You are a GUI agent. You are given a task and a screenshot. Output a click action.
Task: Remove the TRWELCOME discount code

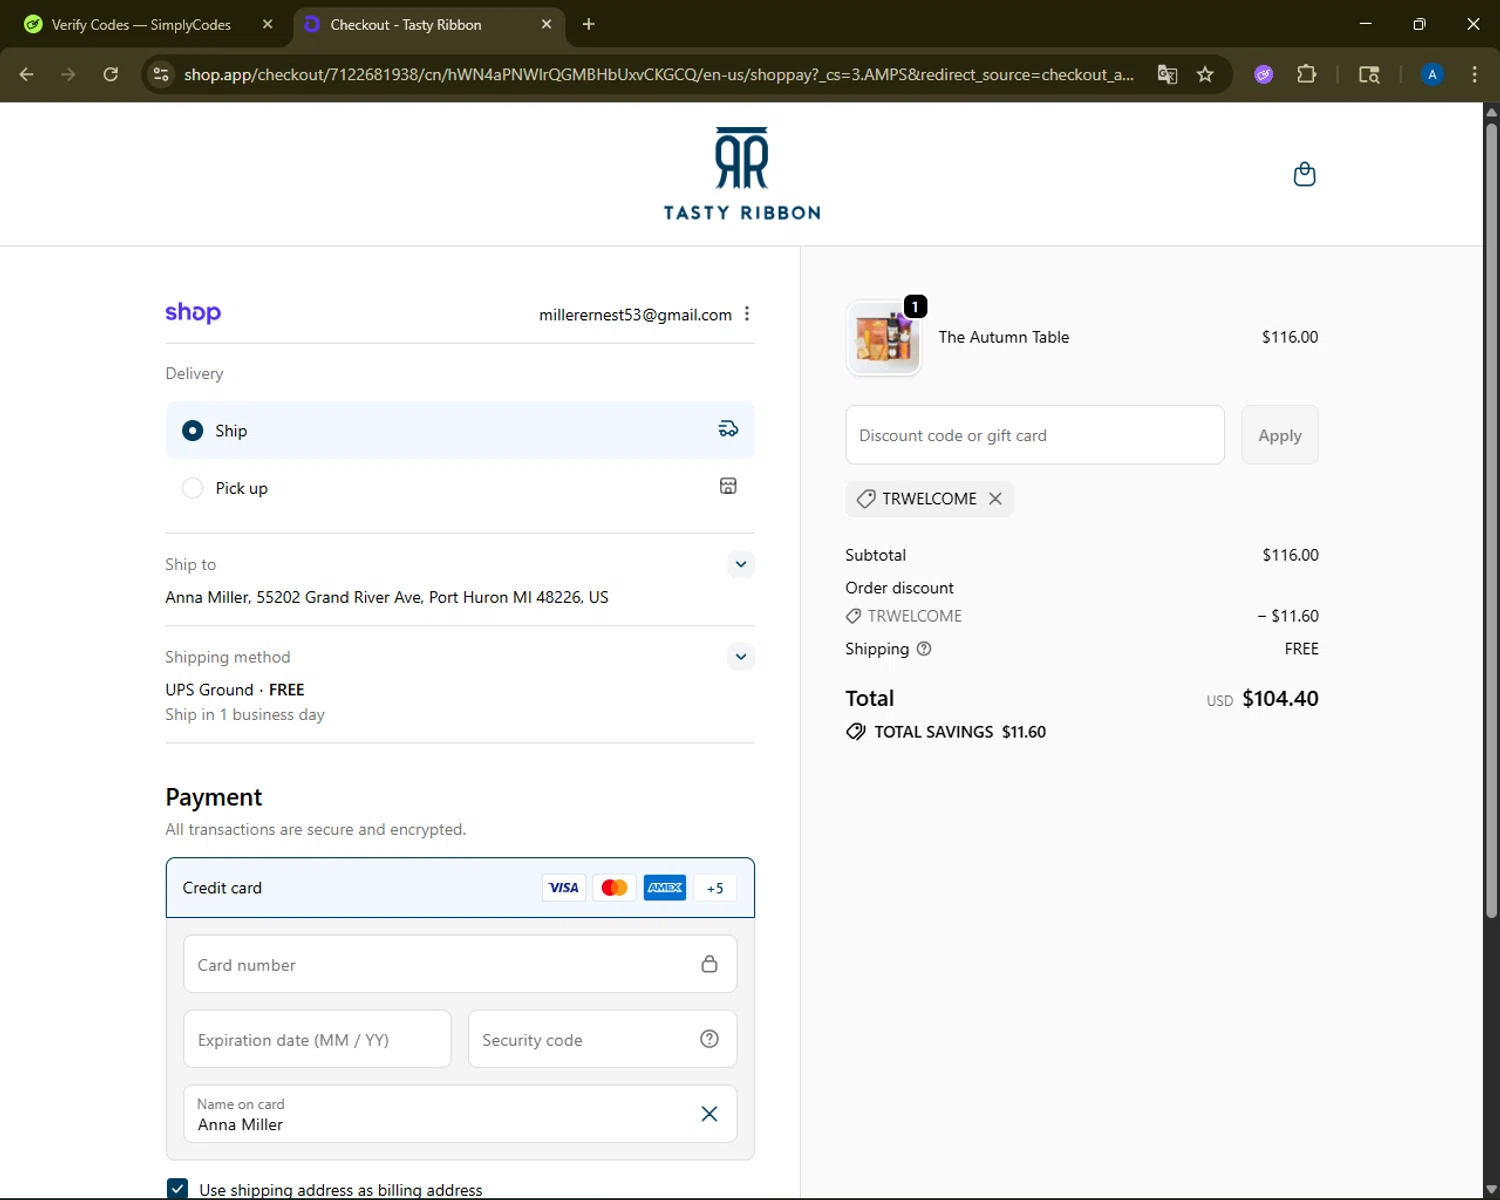[x=995, y=498]
